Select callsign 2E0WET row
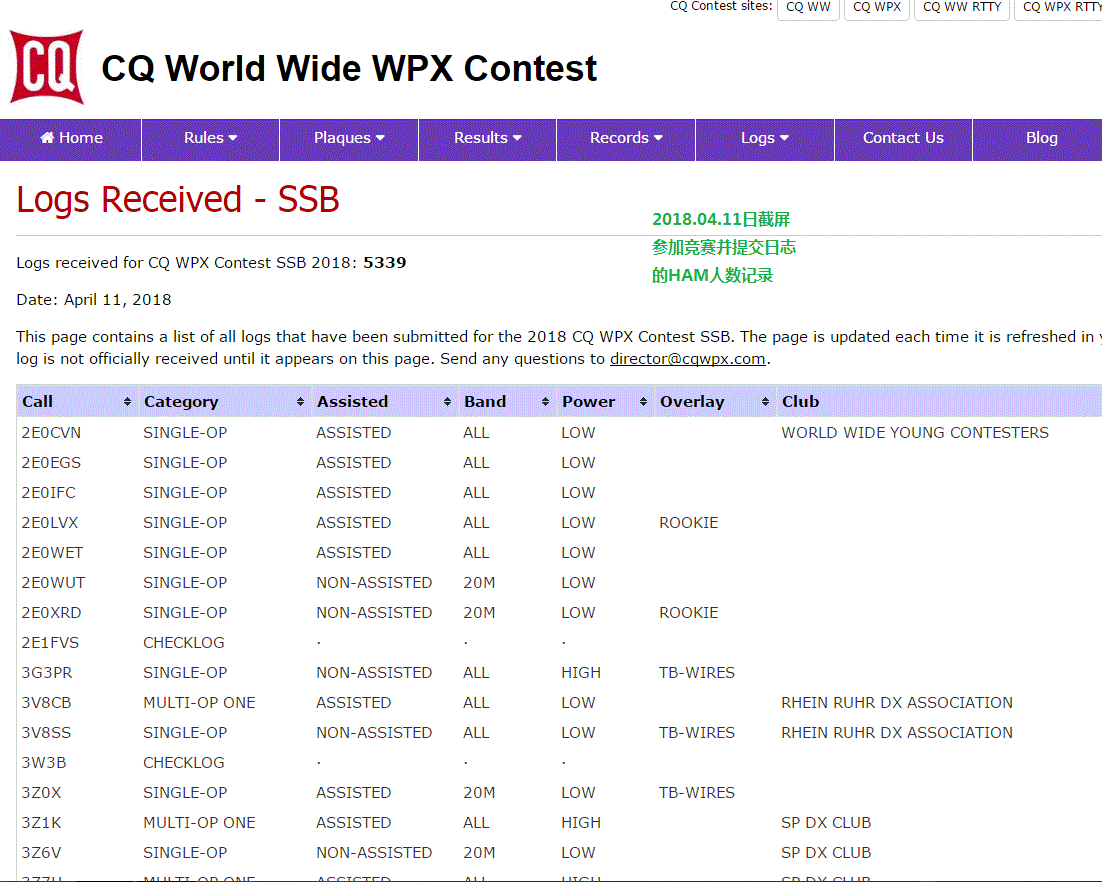Screen dimensions: 1102x882 click(52, 552)
